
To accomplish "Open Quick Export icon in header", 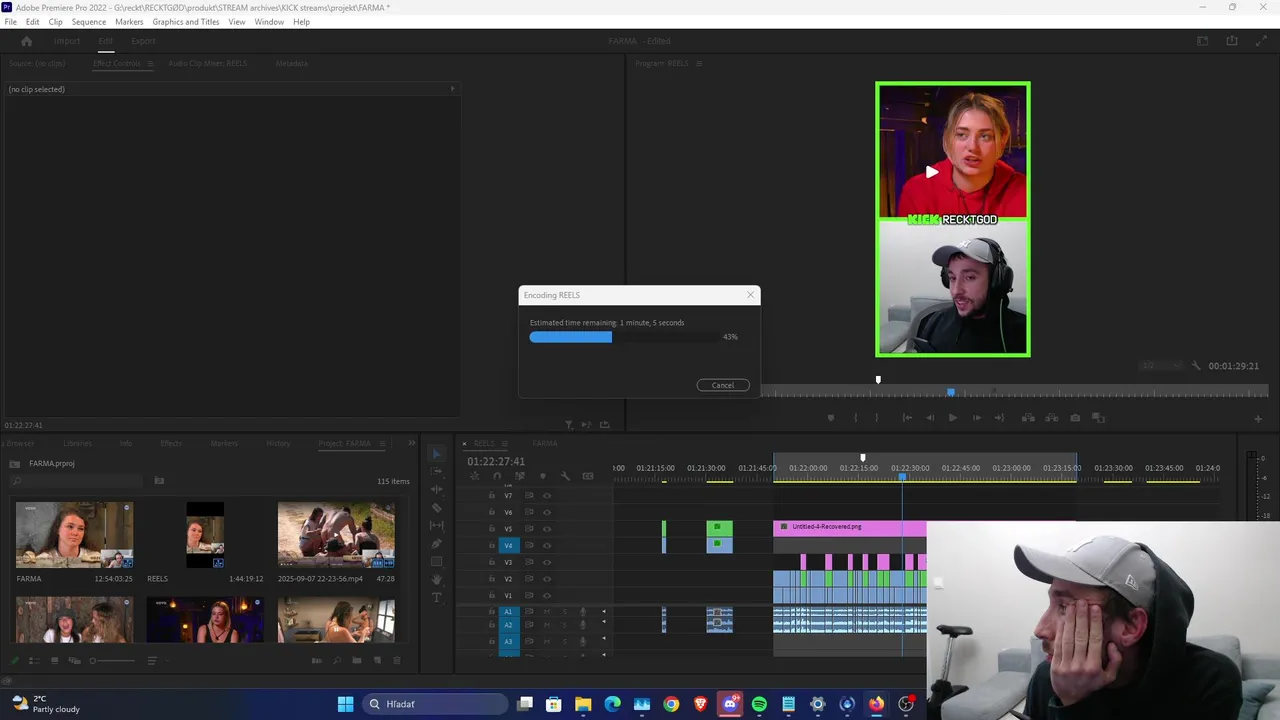I will [1232, 41].
